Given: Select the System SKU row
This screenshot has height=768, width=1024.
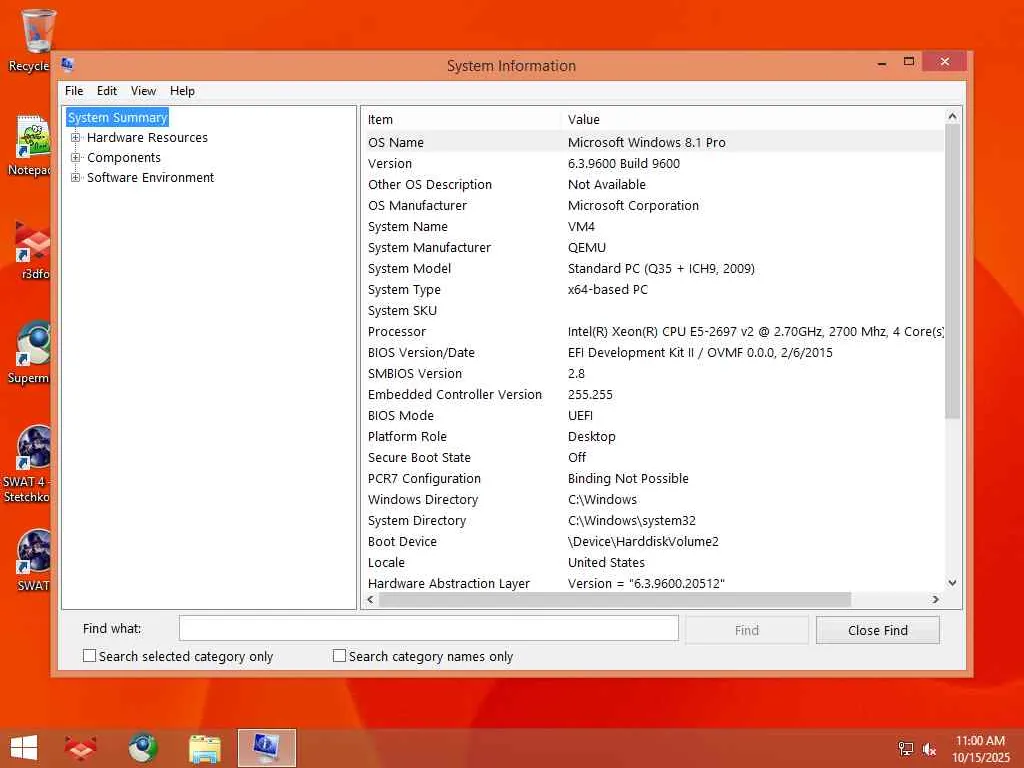Looking at the screenshot, I should [653, 310].
